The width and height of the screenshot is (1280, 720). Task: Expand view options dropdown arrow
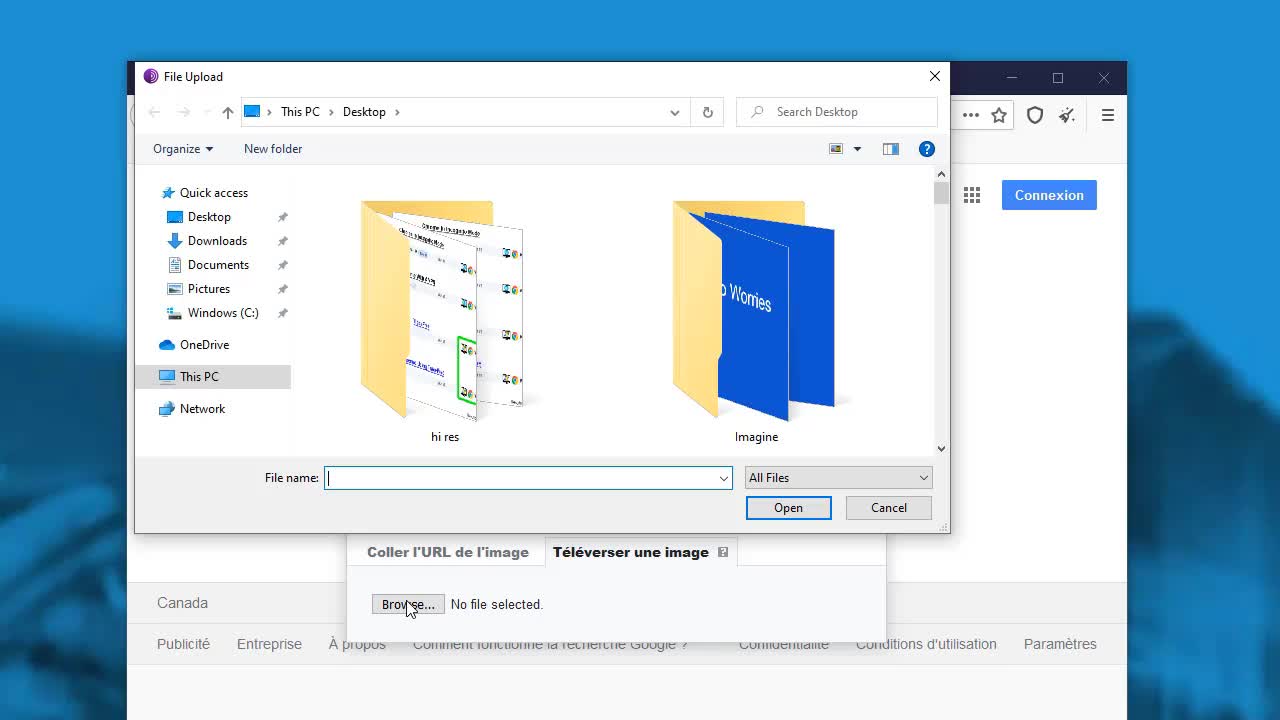click(857, 149)
